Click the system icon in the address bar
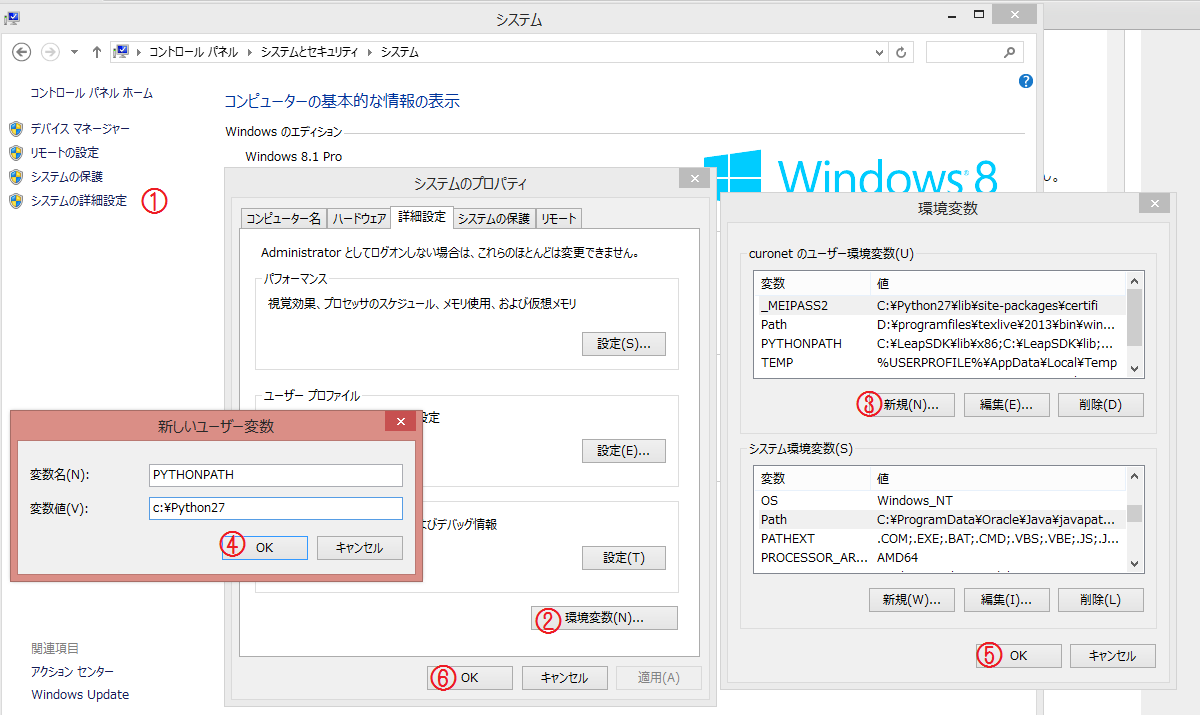This screenshot has height=715, width=1200. 121,52
